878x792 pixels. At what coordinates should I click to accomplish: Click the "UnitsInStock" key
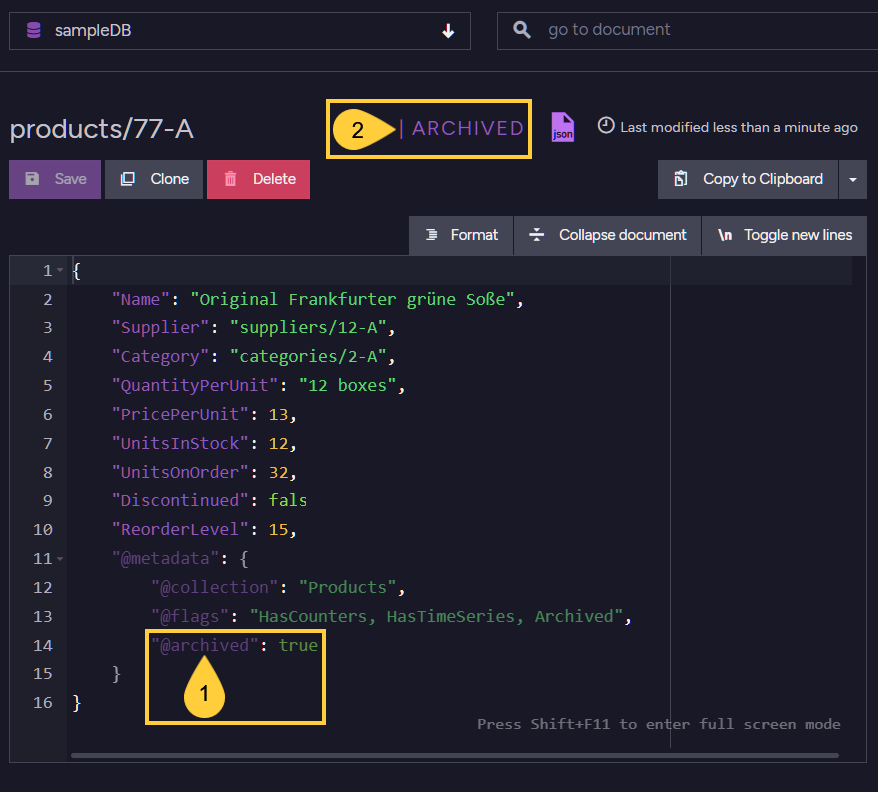pos(180,444)
